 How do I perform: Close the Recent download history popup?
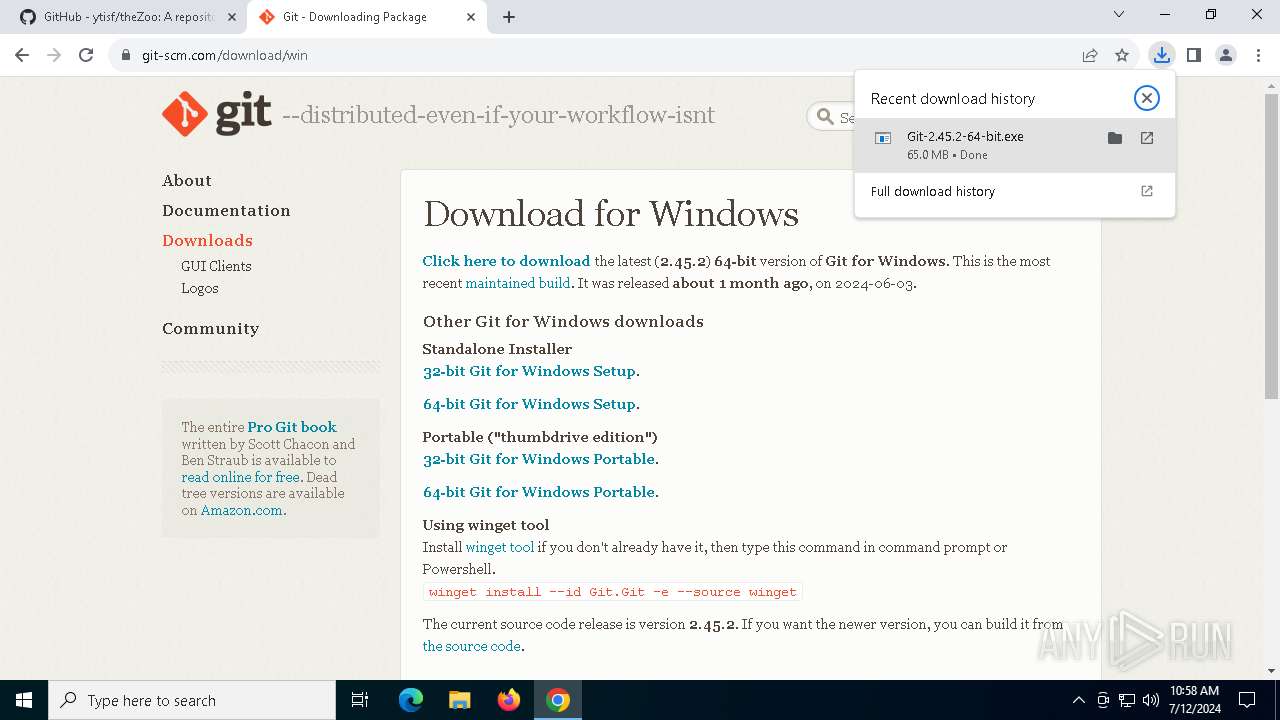pos(1147,98)
